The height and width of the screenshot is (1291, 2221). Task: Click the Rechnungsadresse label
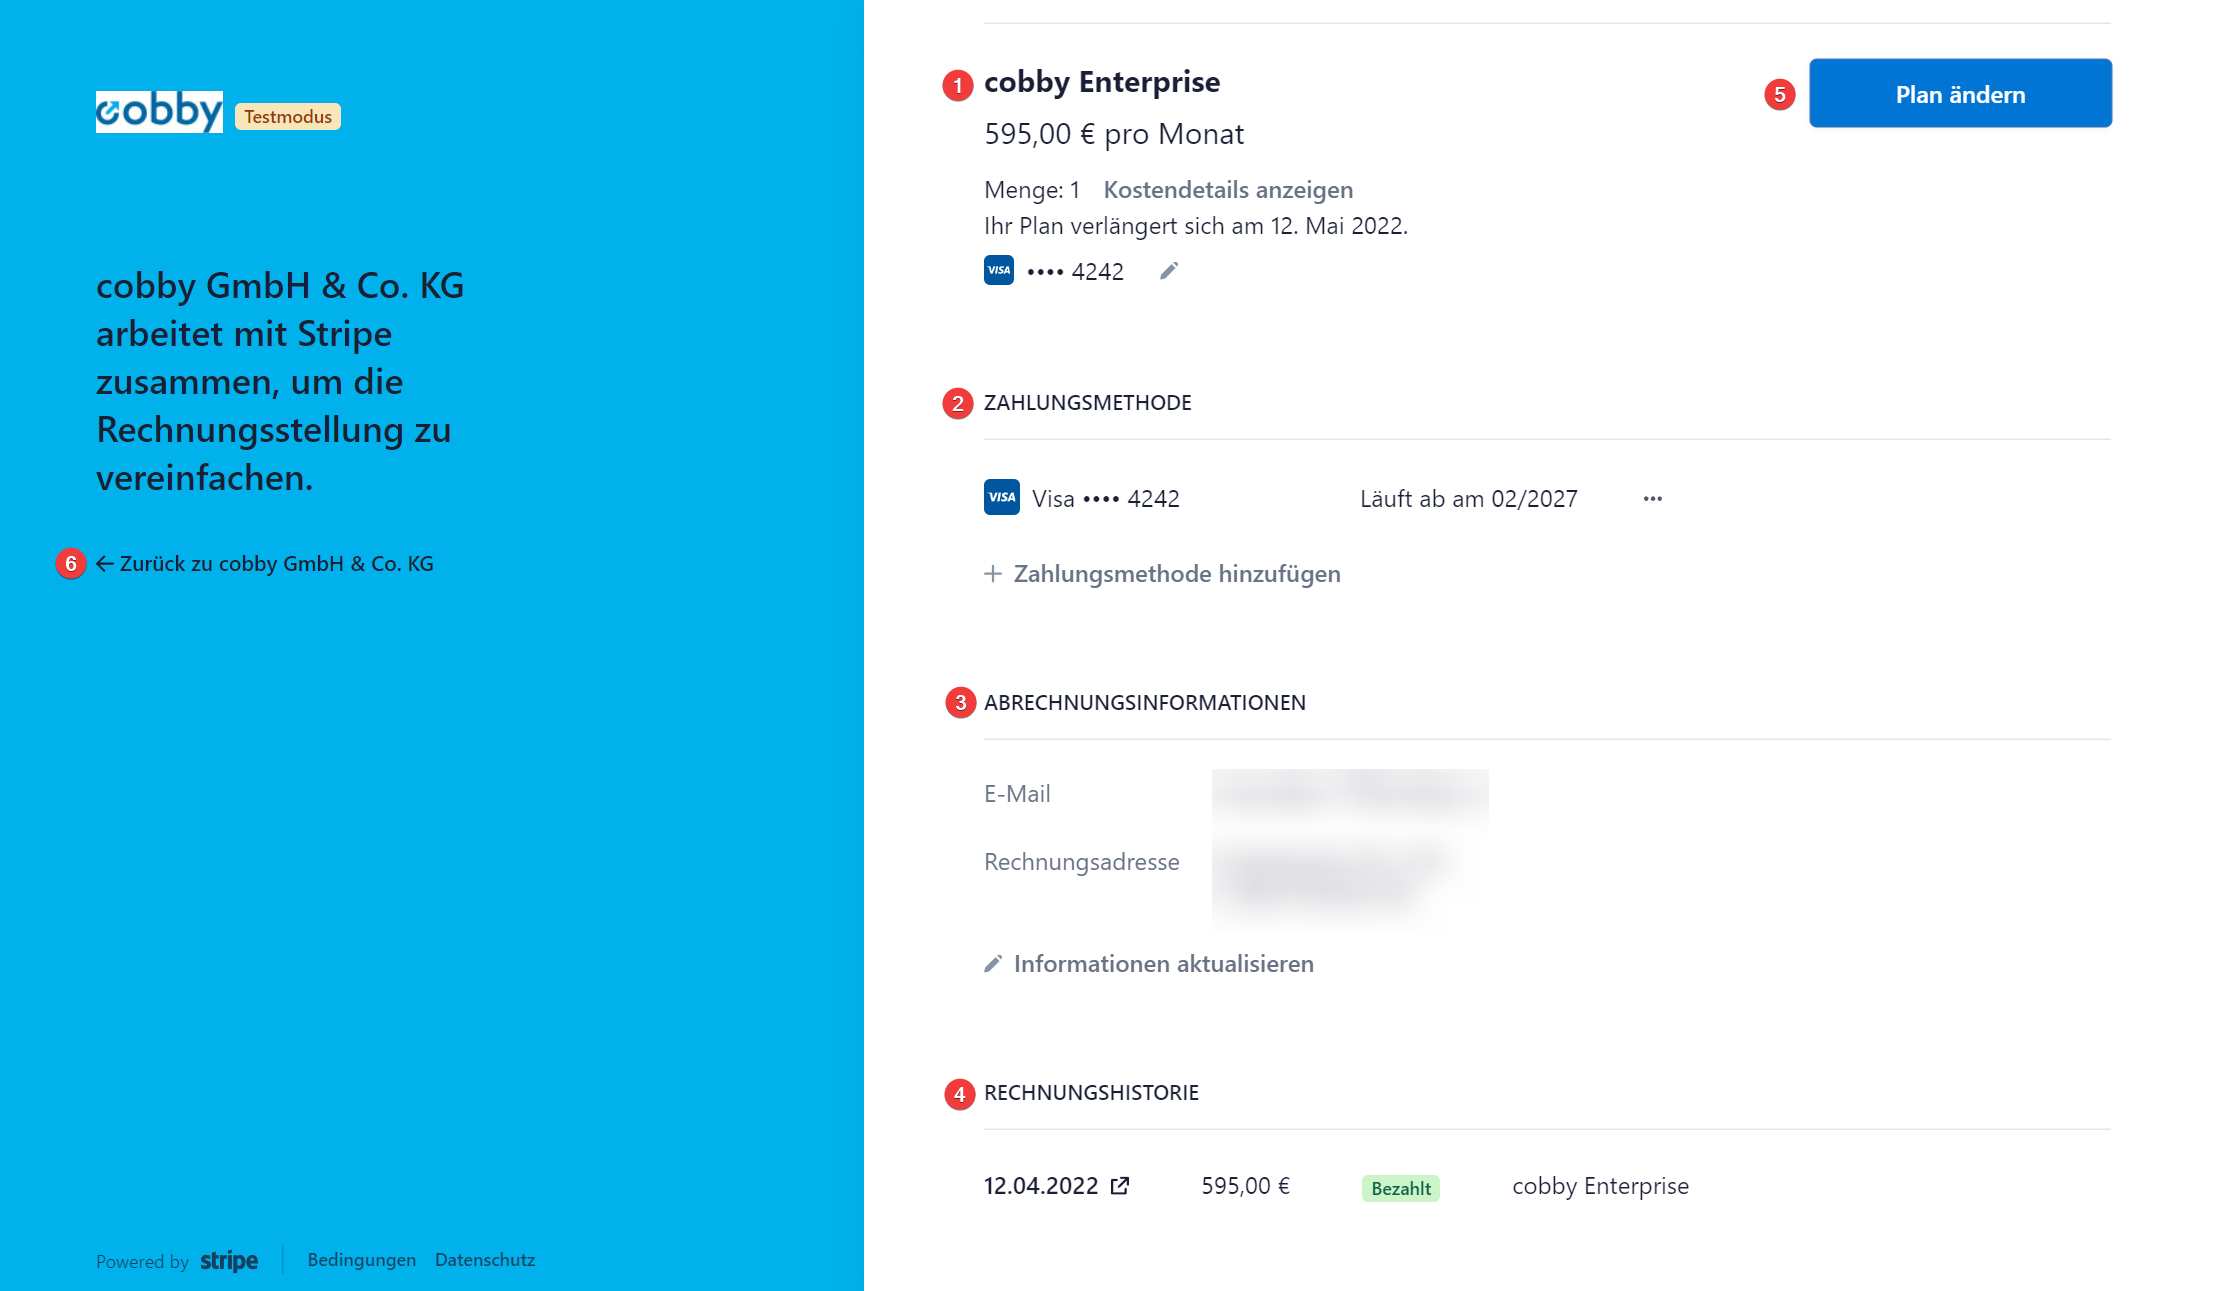tap(1082, 862)
